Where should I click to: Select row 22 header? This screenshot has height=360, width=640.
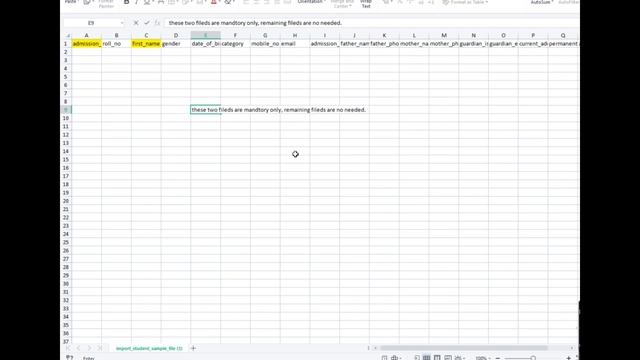click(66, 218)
